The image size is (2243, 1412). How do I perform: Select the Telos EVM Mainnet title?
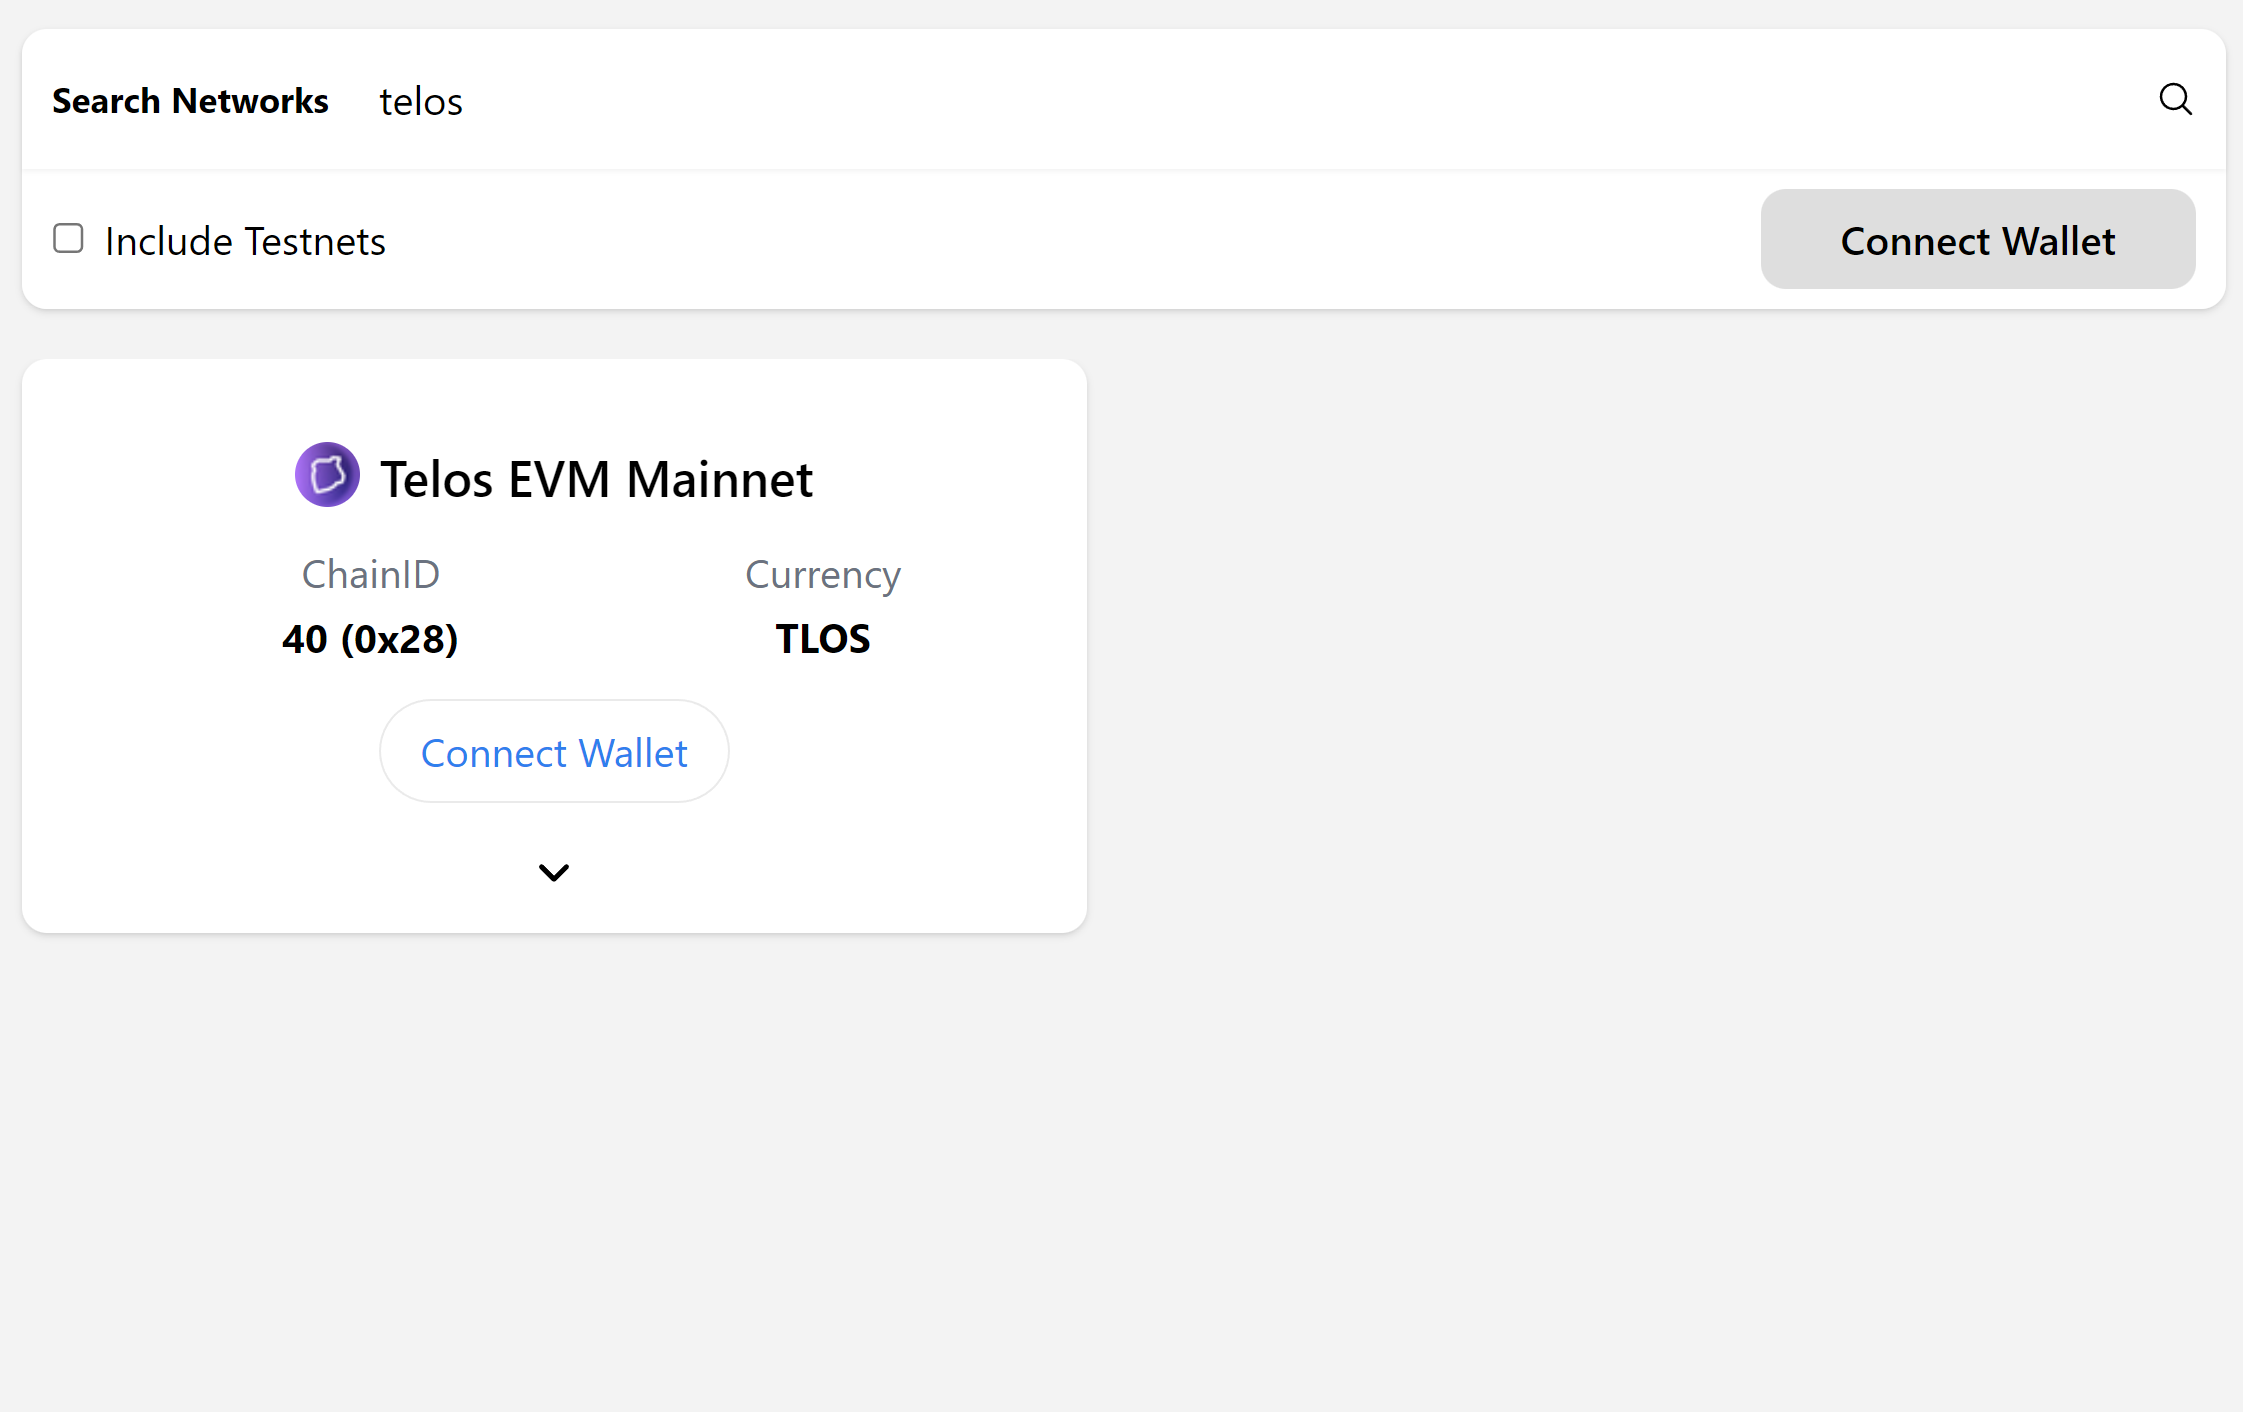pyautogui.click(x=596, y=478)
